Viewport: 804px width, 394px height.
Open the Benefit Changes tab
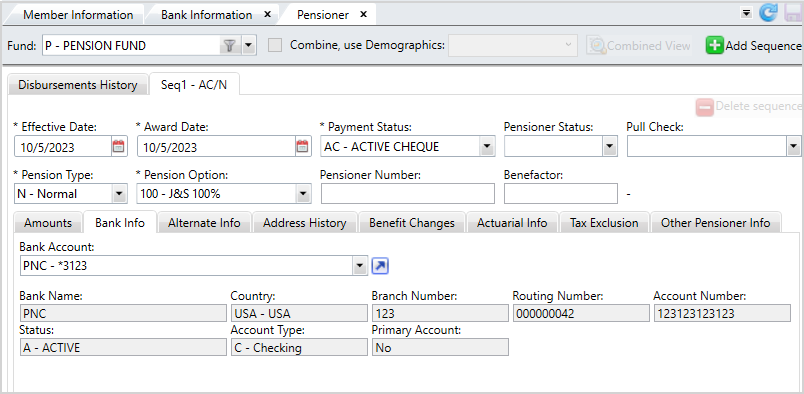pyautogui.click(x=412, y=223)
